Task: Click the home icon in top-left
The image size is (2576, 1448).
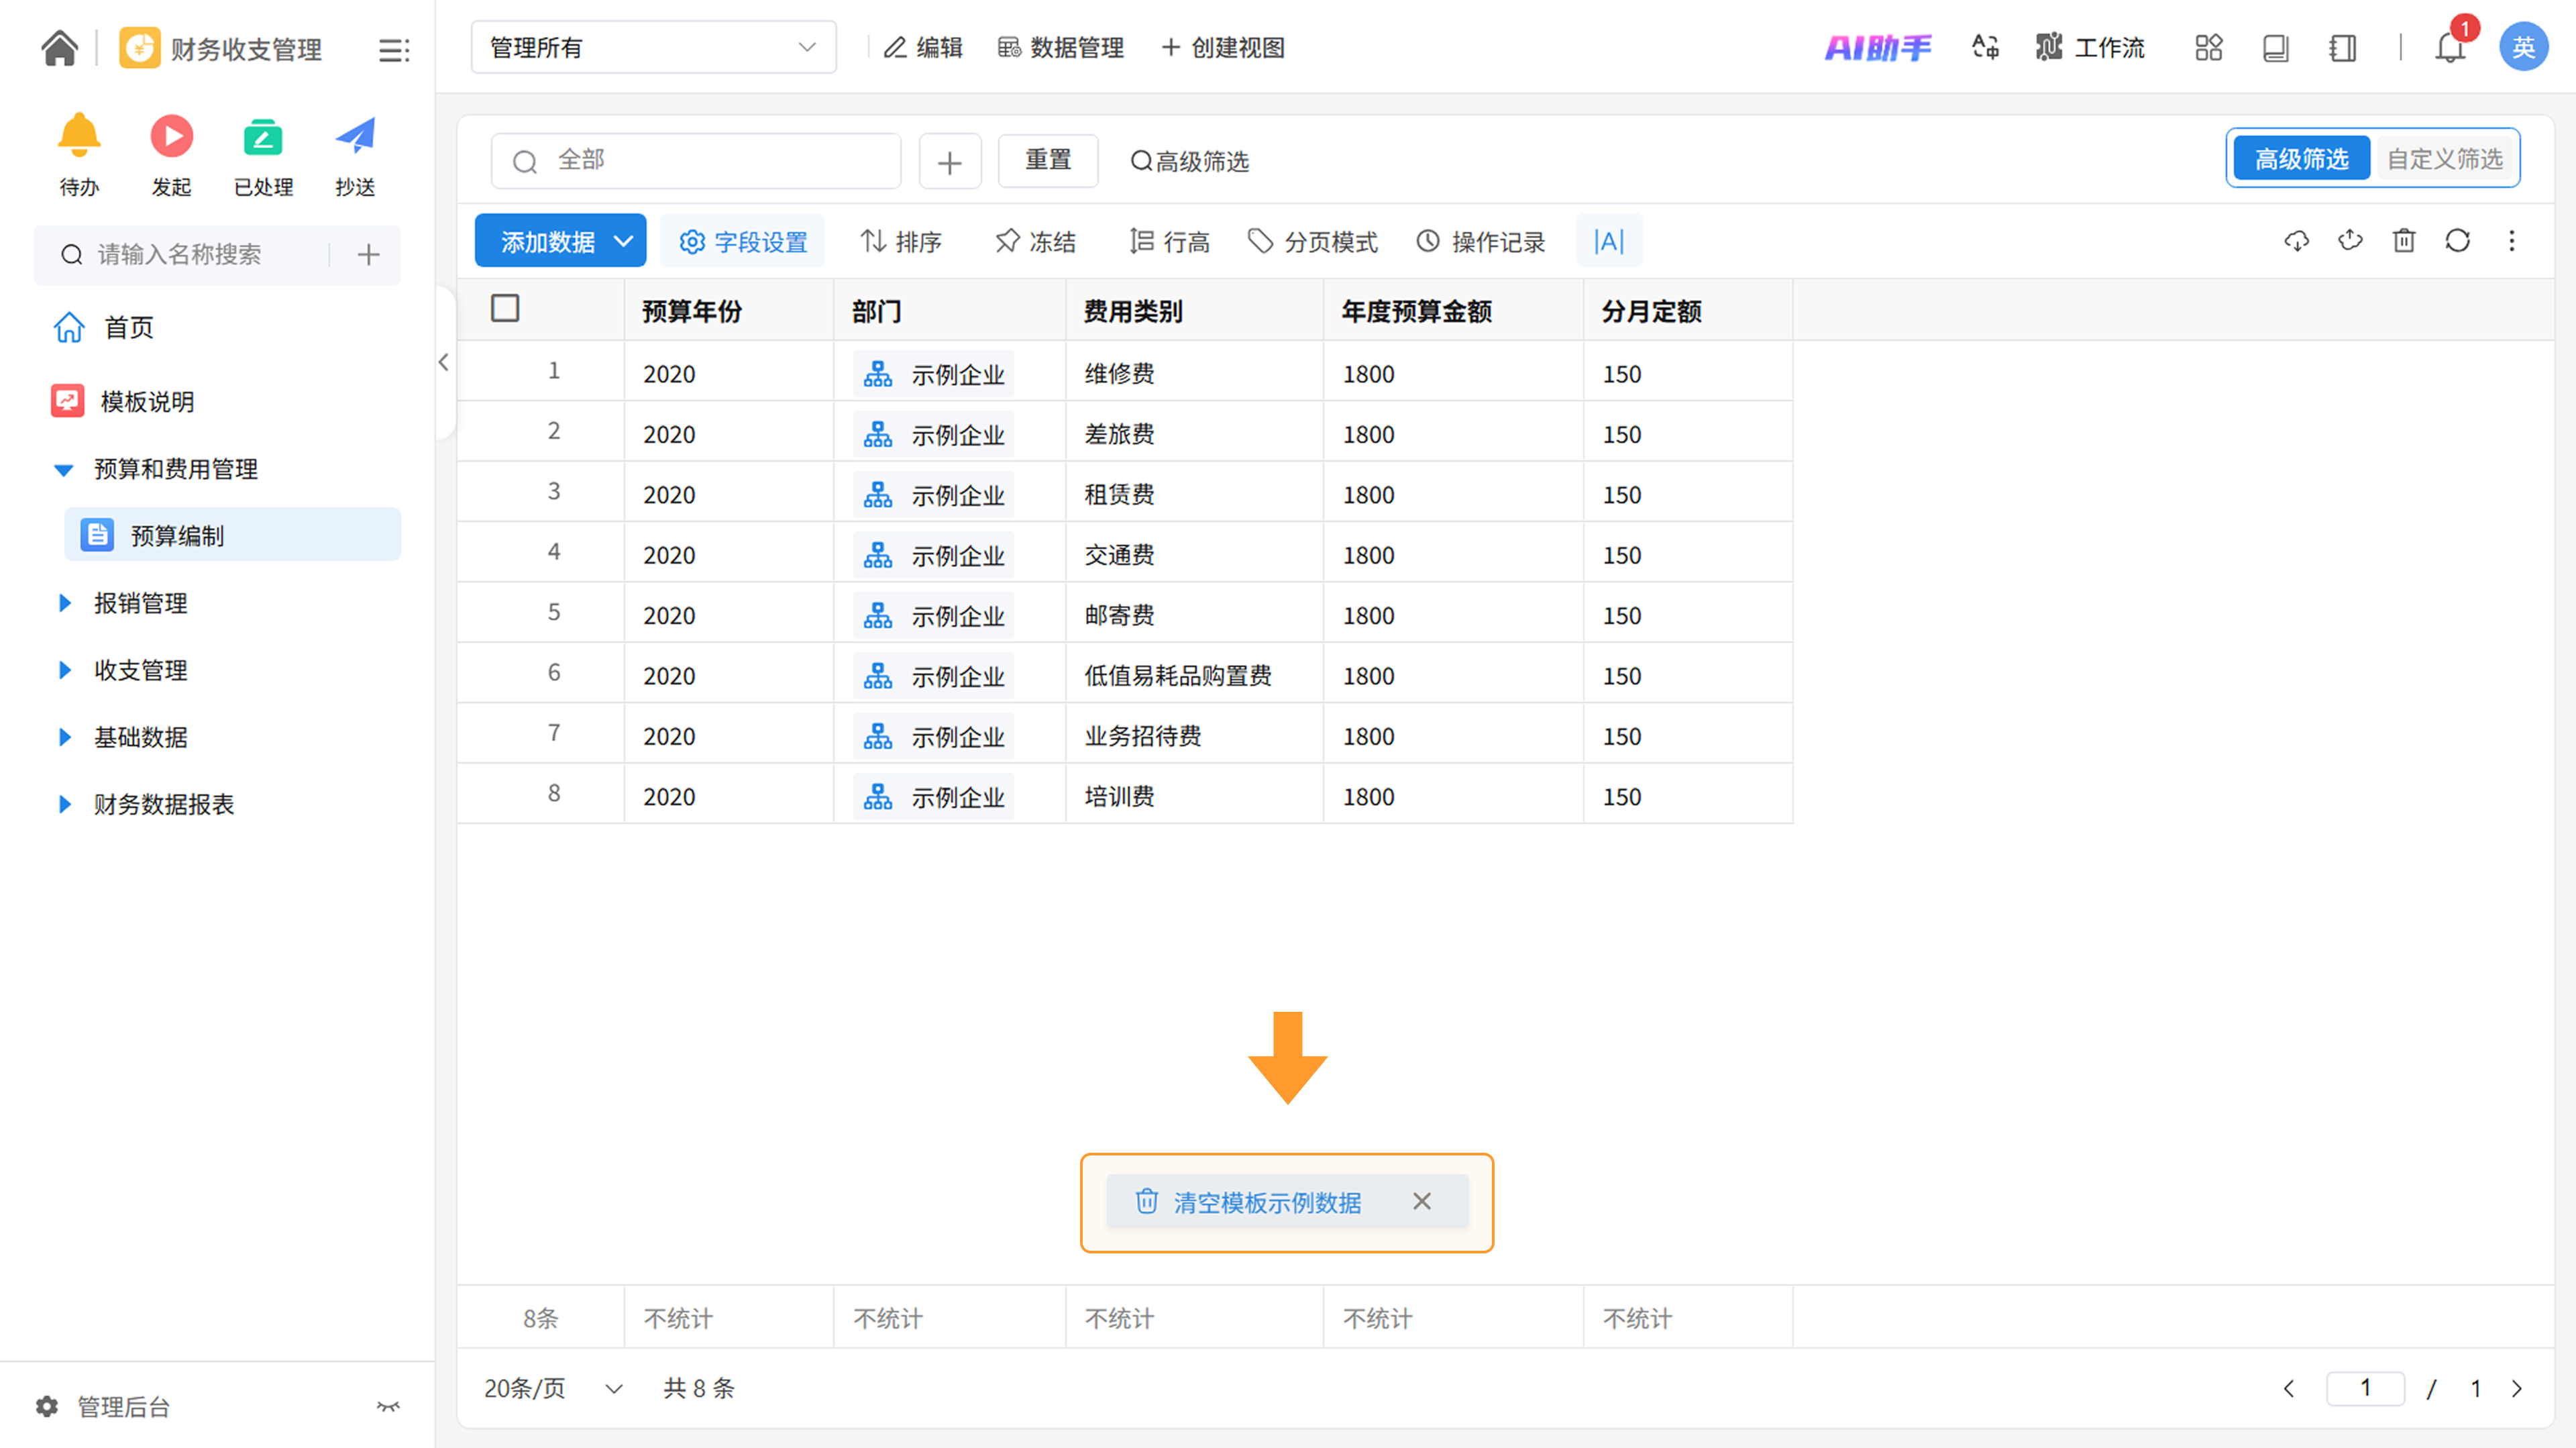Action: tap(59, 48)
